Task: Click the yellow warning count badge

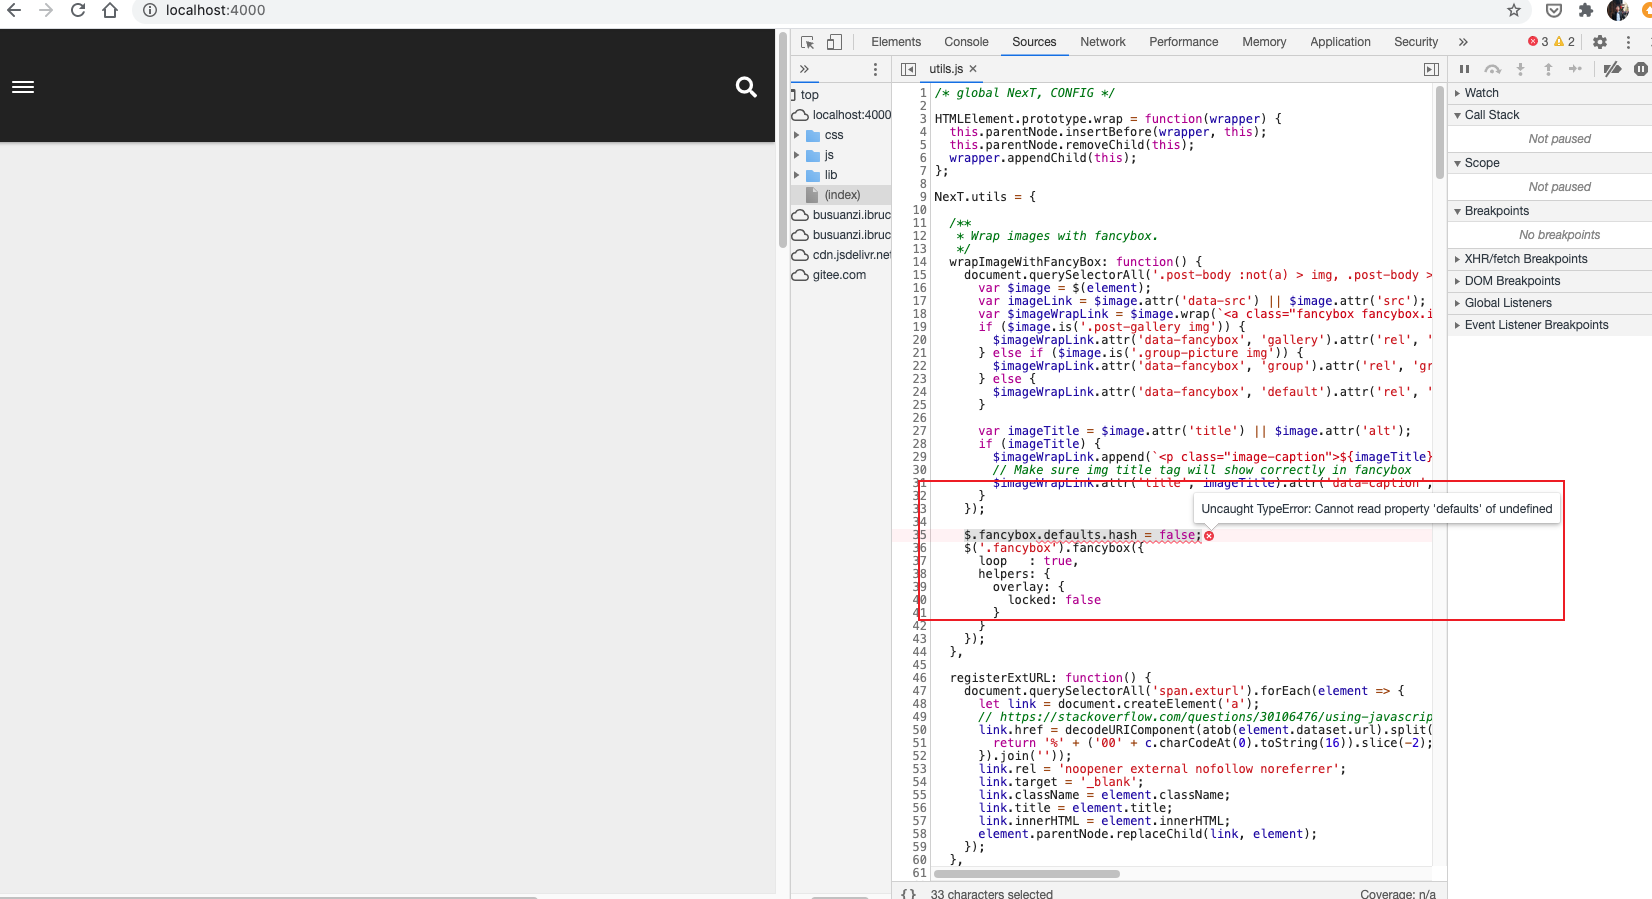Action: [x=1564, y=42]
